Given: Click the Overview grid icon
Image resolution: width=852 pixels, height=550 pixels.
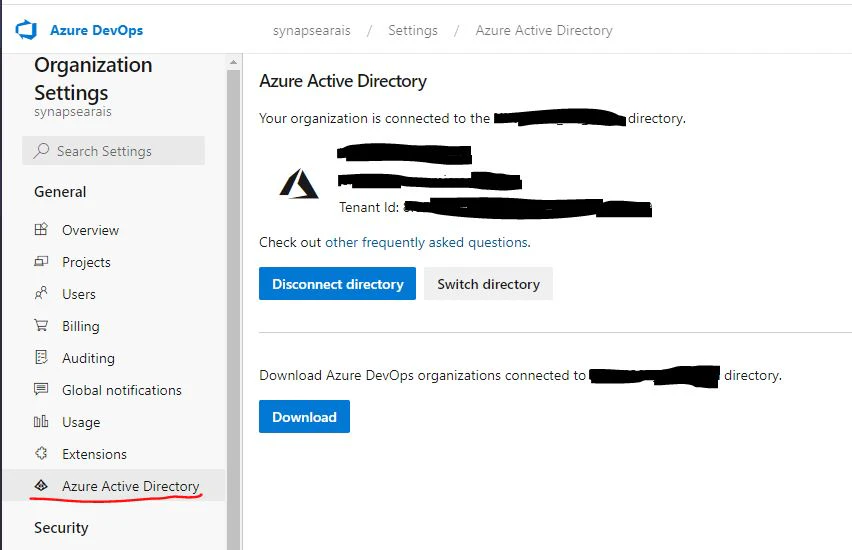Looking at the screenshot, I should (41, 229).
